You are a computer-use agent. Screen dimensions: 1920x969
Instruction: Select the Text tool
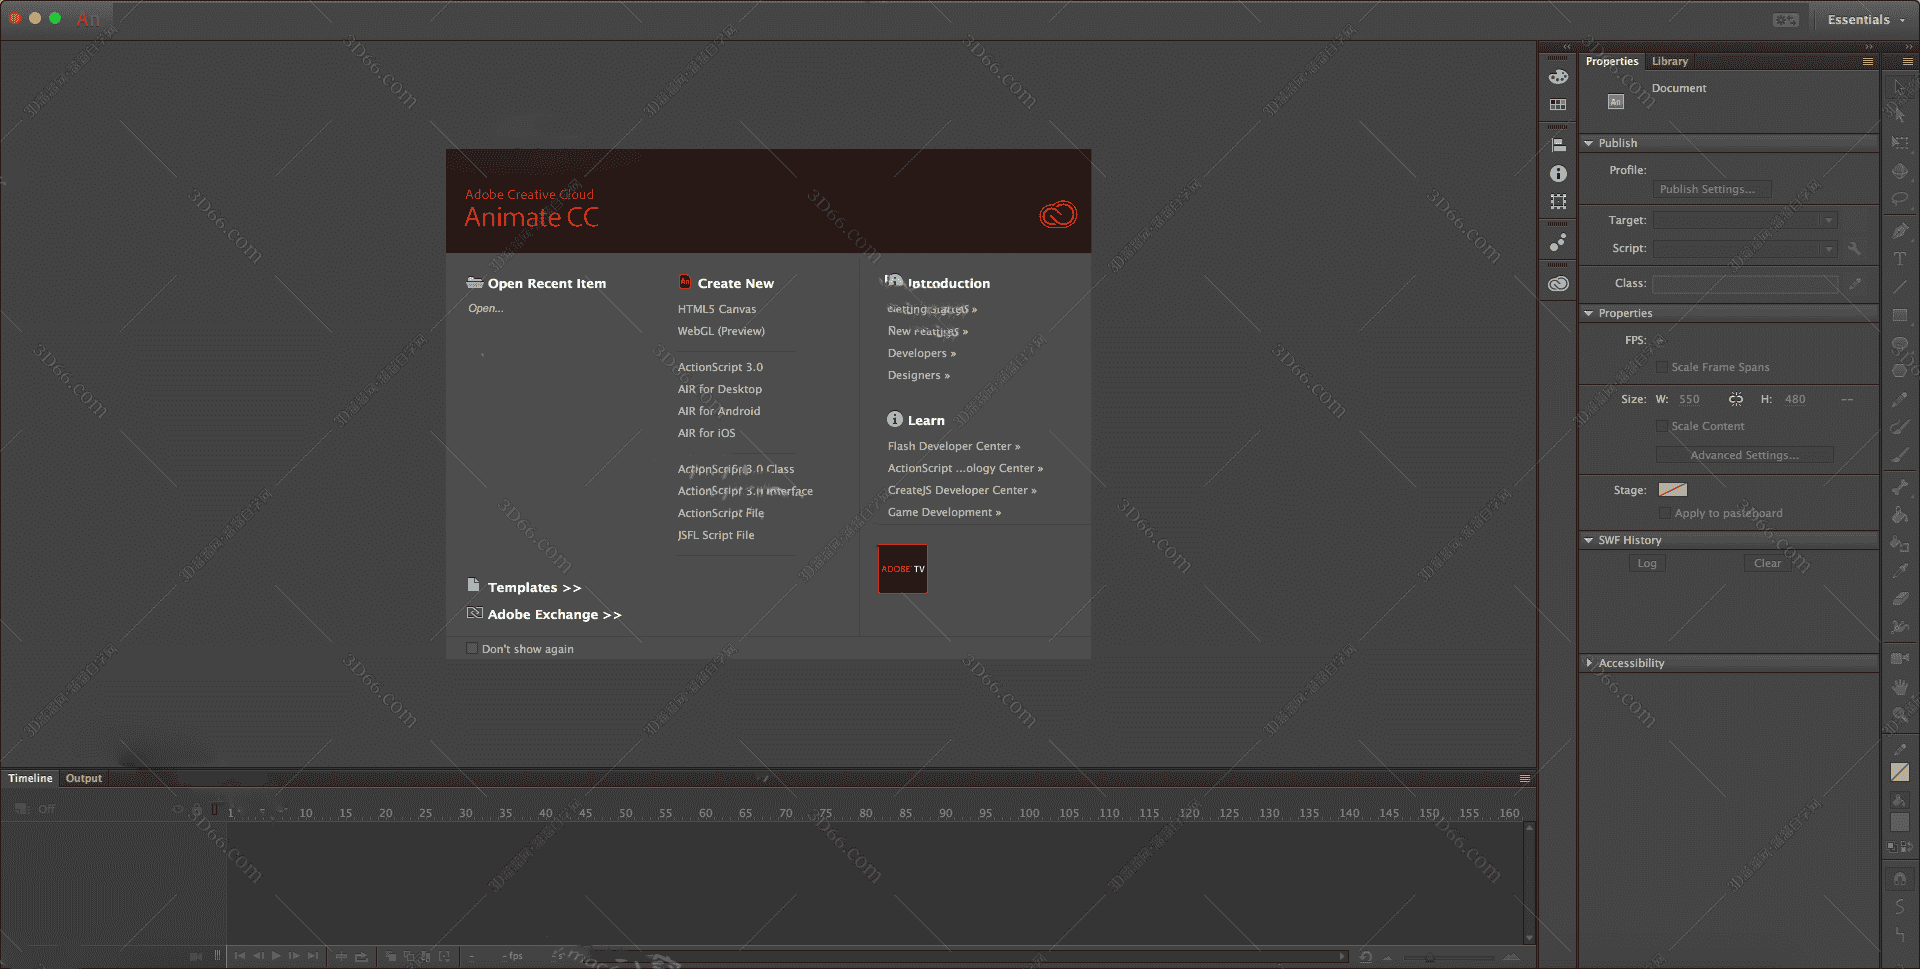click(1899, 259)
